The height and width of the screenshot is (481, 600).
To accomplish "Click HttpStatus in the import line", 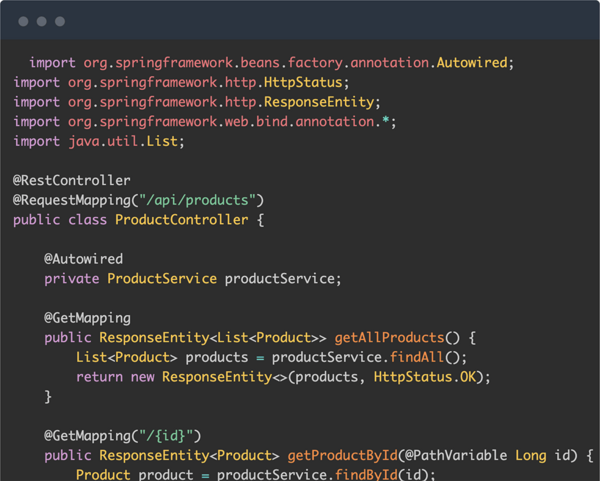I will click(x=303, y=82).
